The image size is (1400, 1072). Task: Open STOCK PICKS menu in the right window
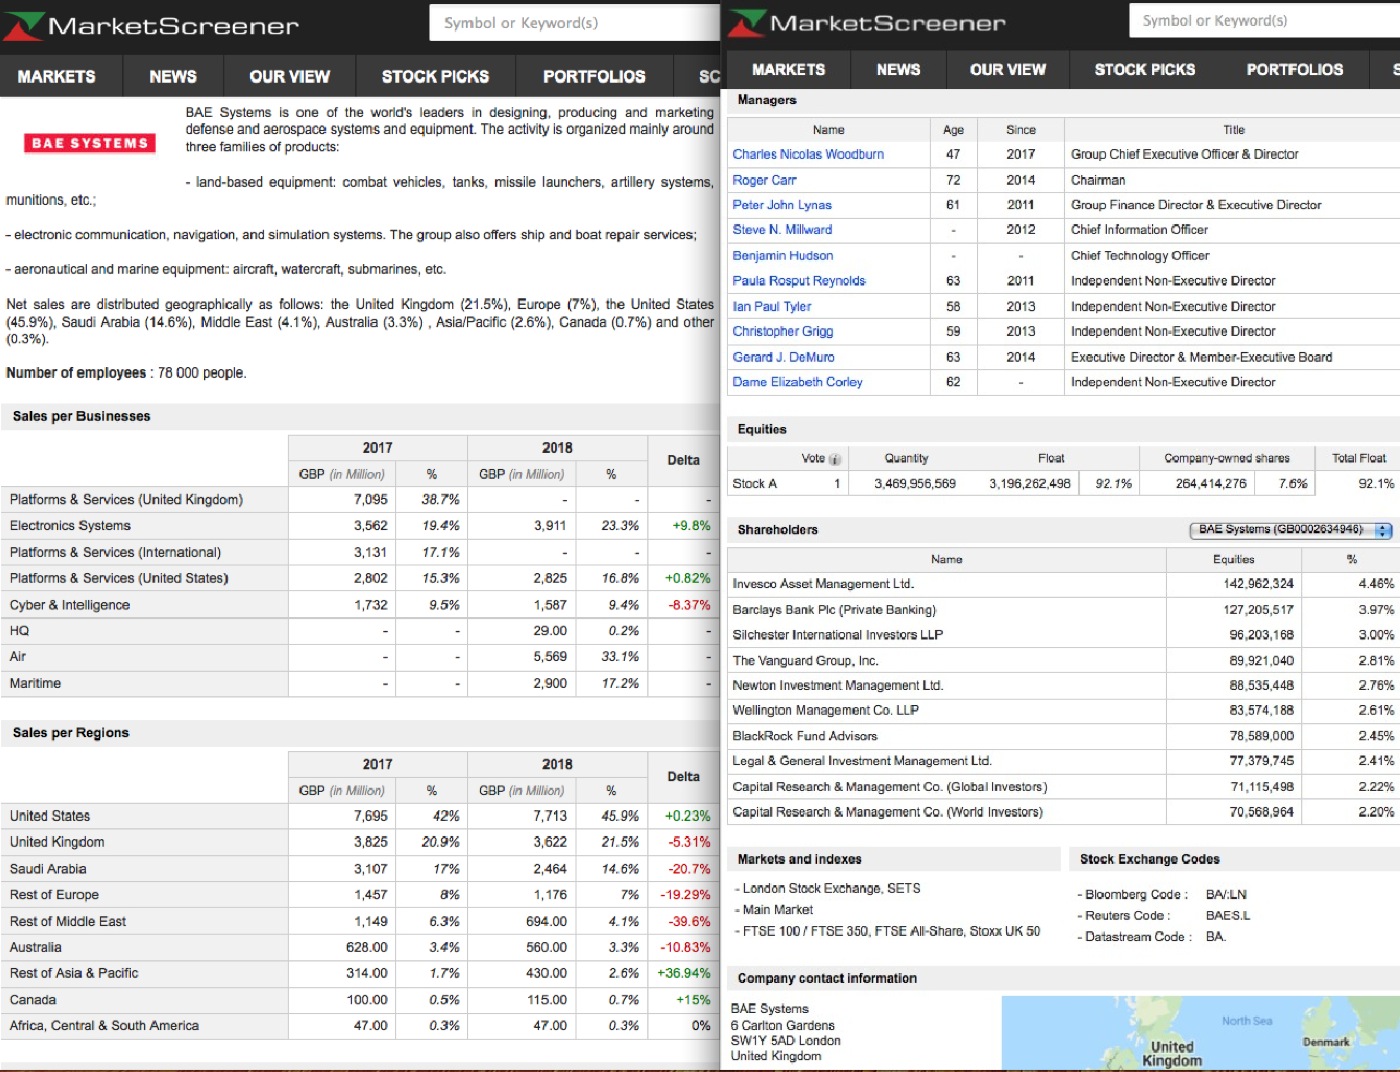tap(1145, 69)
